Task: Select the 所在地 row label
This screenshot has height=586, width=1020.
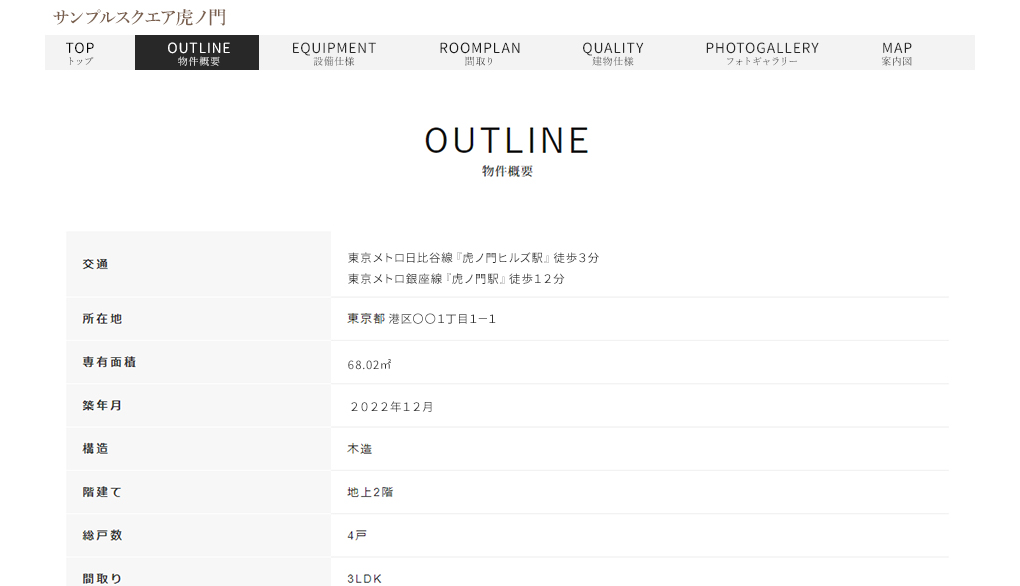Action: [102, 319]
